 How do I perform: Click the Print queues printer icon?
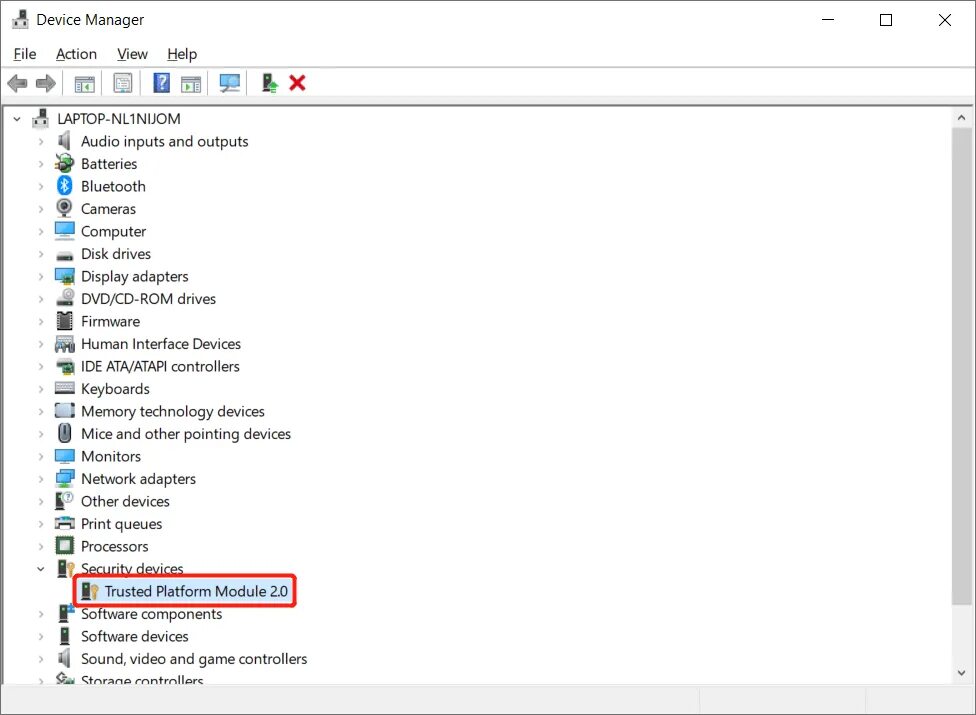pos(64,523)
